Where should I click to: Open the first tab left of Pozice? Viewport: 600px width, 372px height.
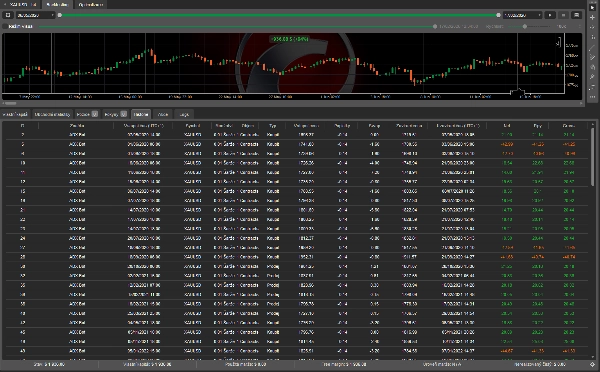pyautogui.click(x=52, y=114)
